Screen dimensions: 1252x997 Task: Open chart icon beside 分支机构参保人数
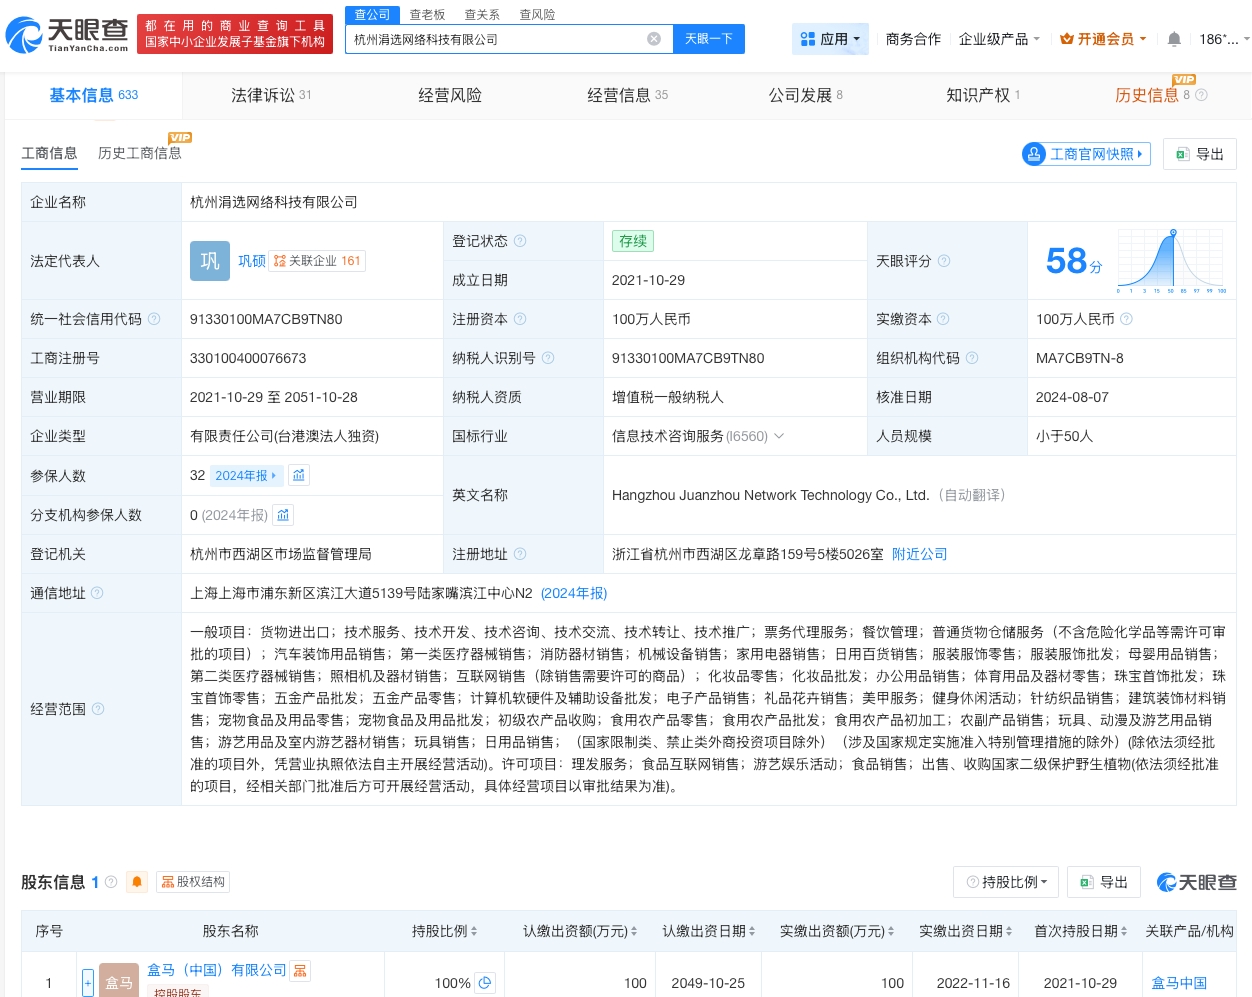tap(283, 515)
